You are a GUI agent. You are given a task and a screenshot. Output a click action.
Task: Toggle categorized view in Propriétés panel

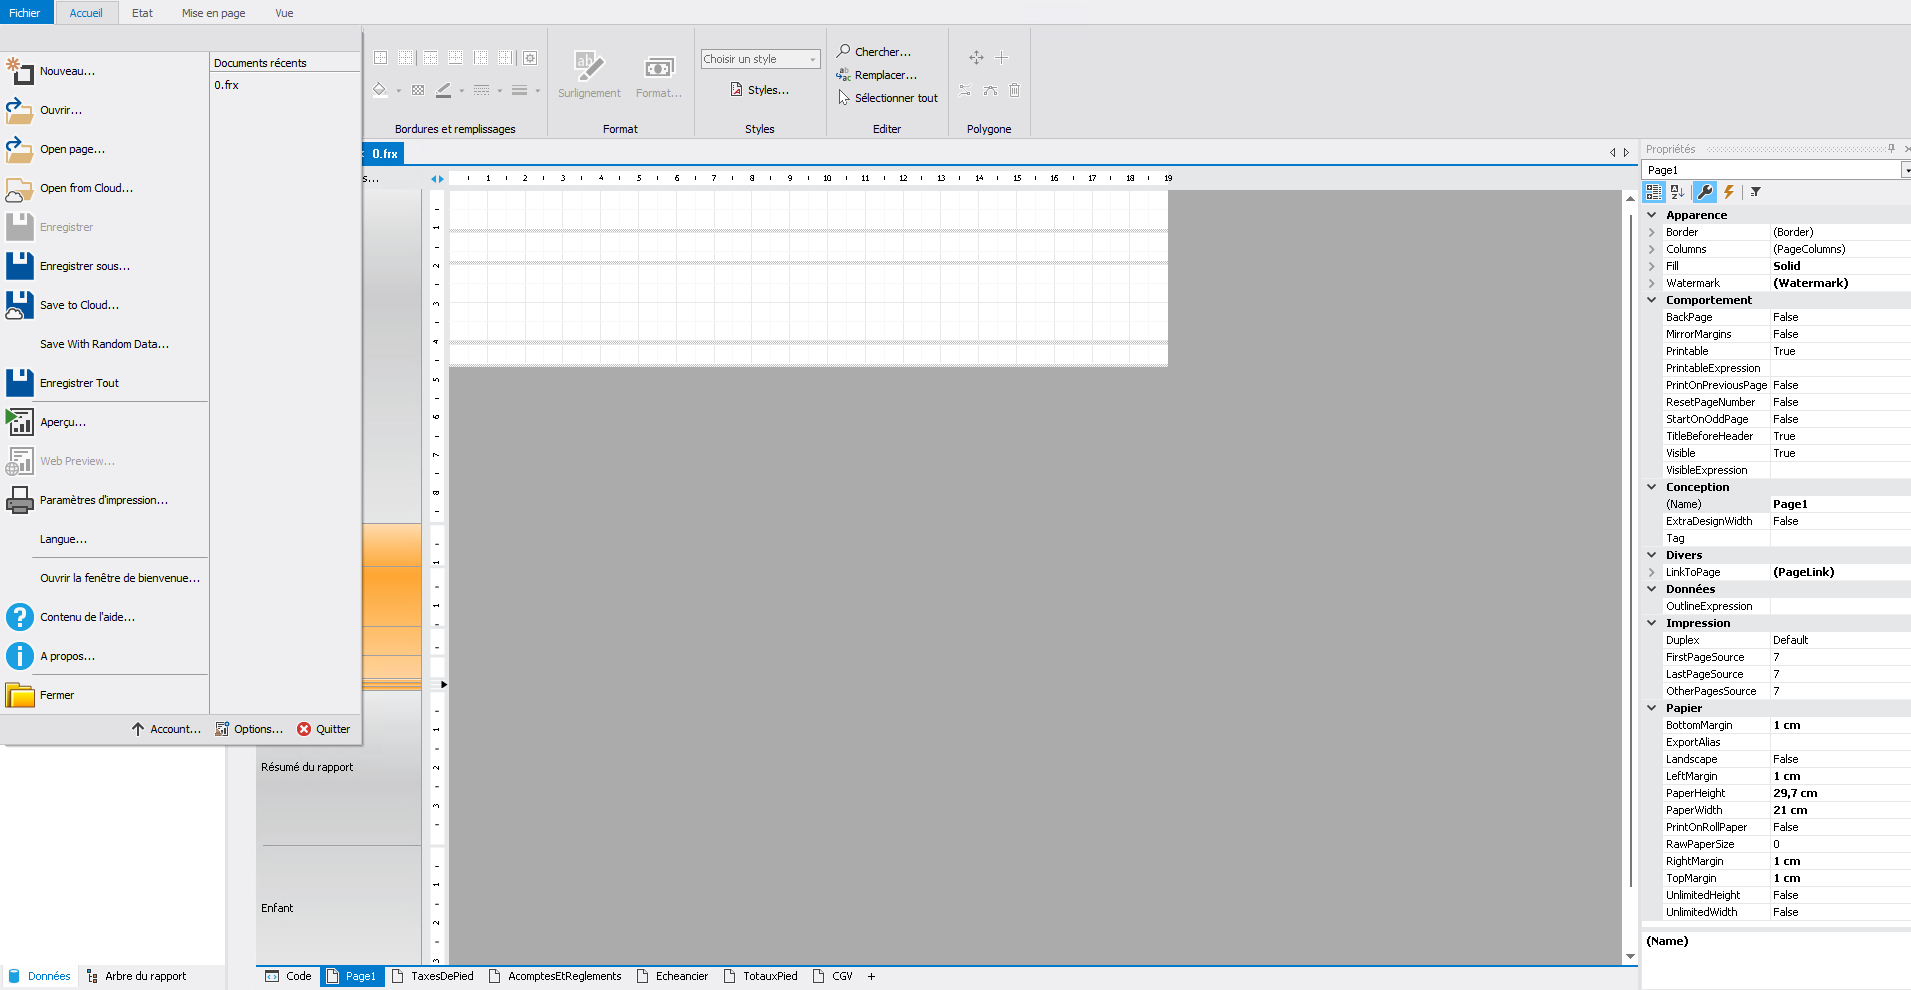click(x=1654, y=192)
